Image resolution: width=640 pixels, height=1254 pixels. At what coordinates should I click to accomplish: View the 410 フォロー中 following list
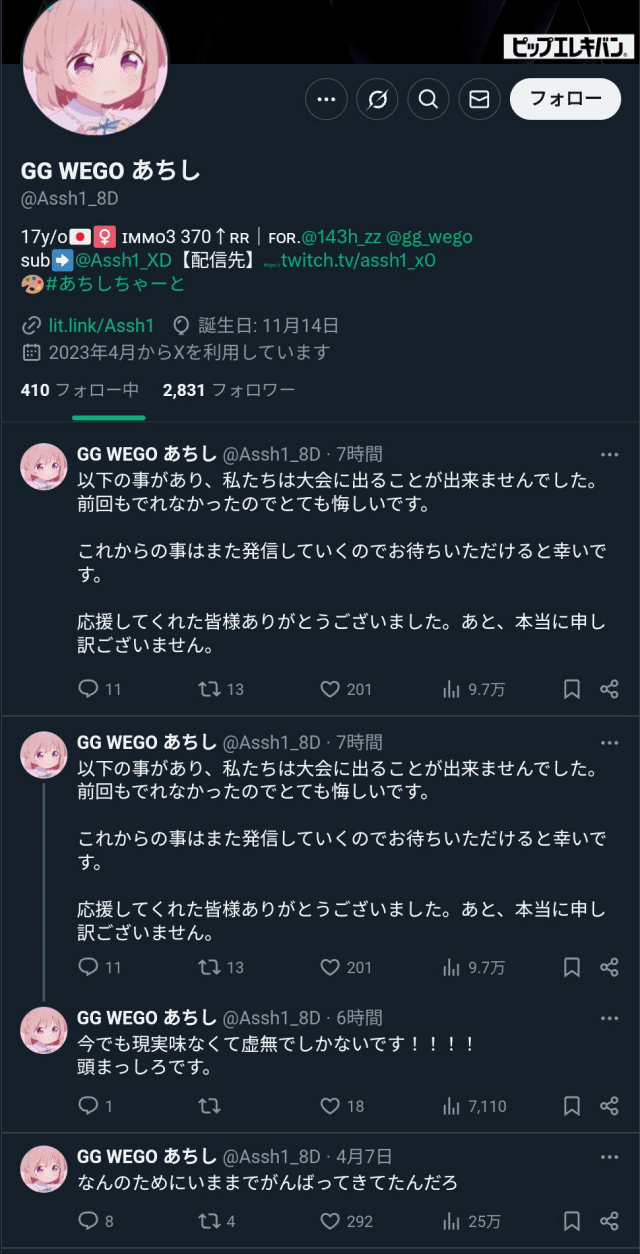click(80, 390)
